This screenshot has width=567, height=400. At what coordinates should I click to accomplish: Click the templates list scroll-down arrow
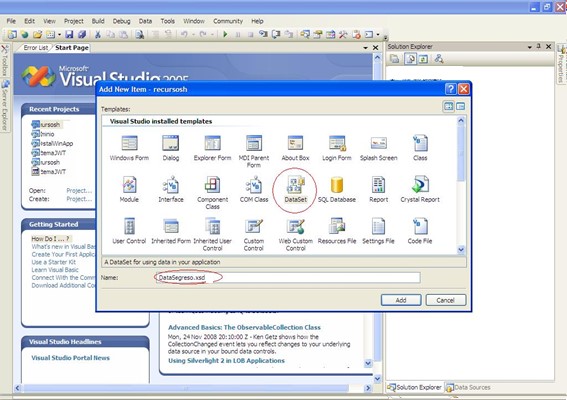(461, 249)
